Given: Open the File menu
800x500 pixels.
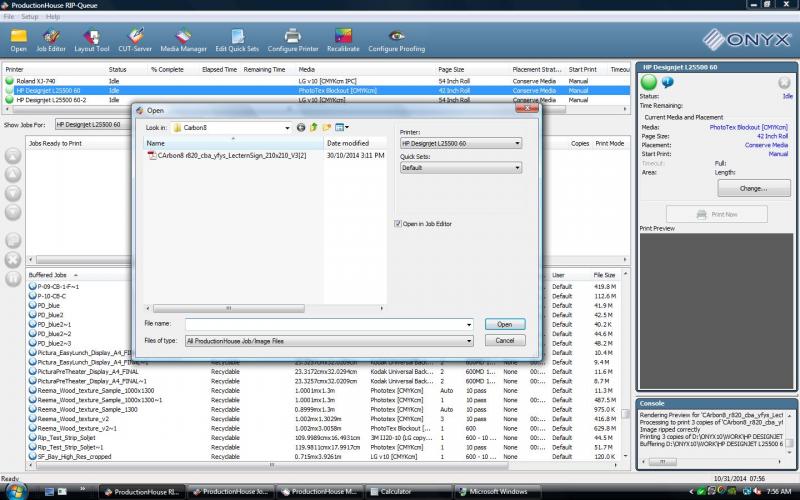Looking at the screenshot, I should 9,17.
